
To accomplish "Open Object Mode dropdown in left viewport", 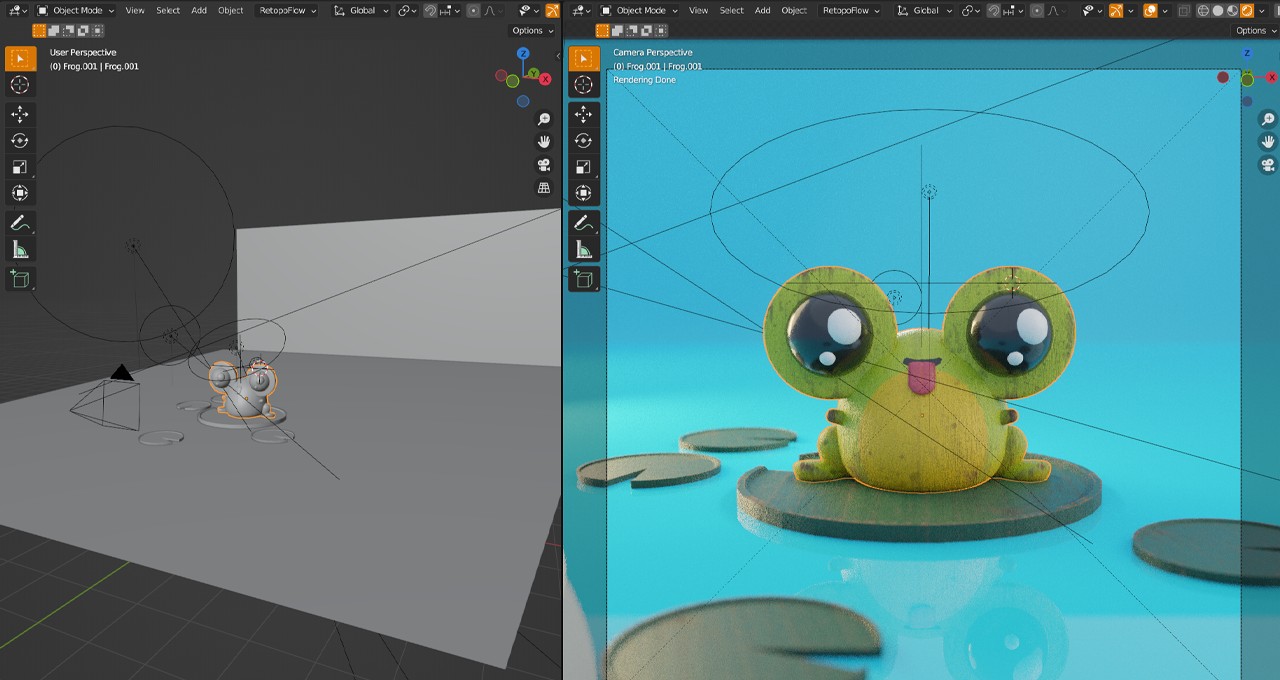I will tap(76, 11).
